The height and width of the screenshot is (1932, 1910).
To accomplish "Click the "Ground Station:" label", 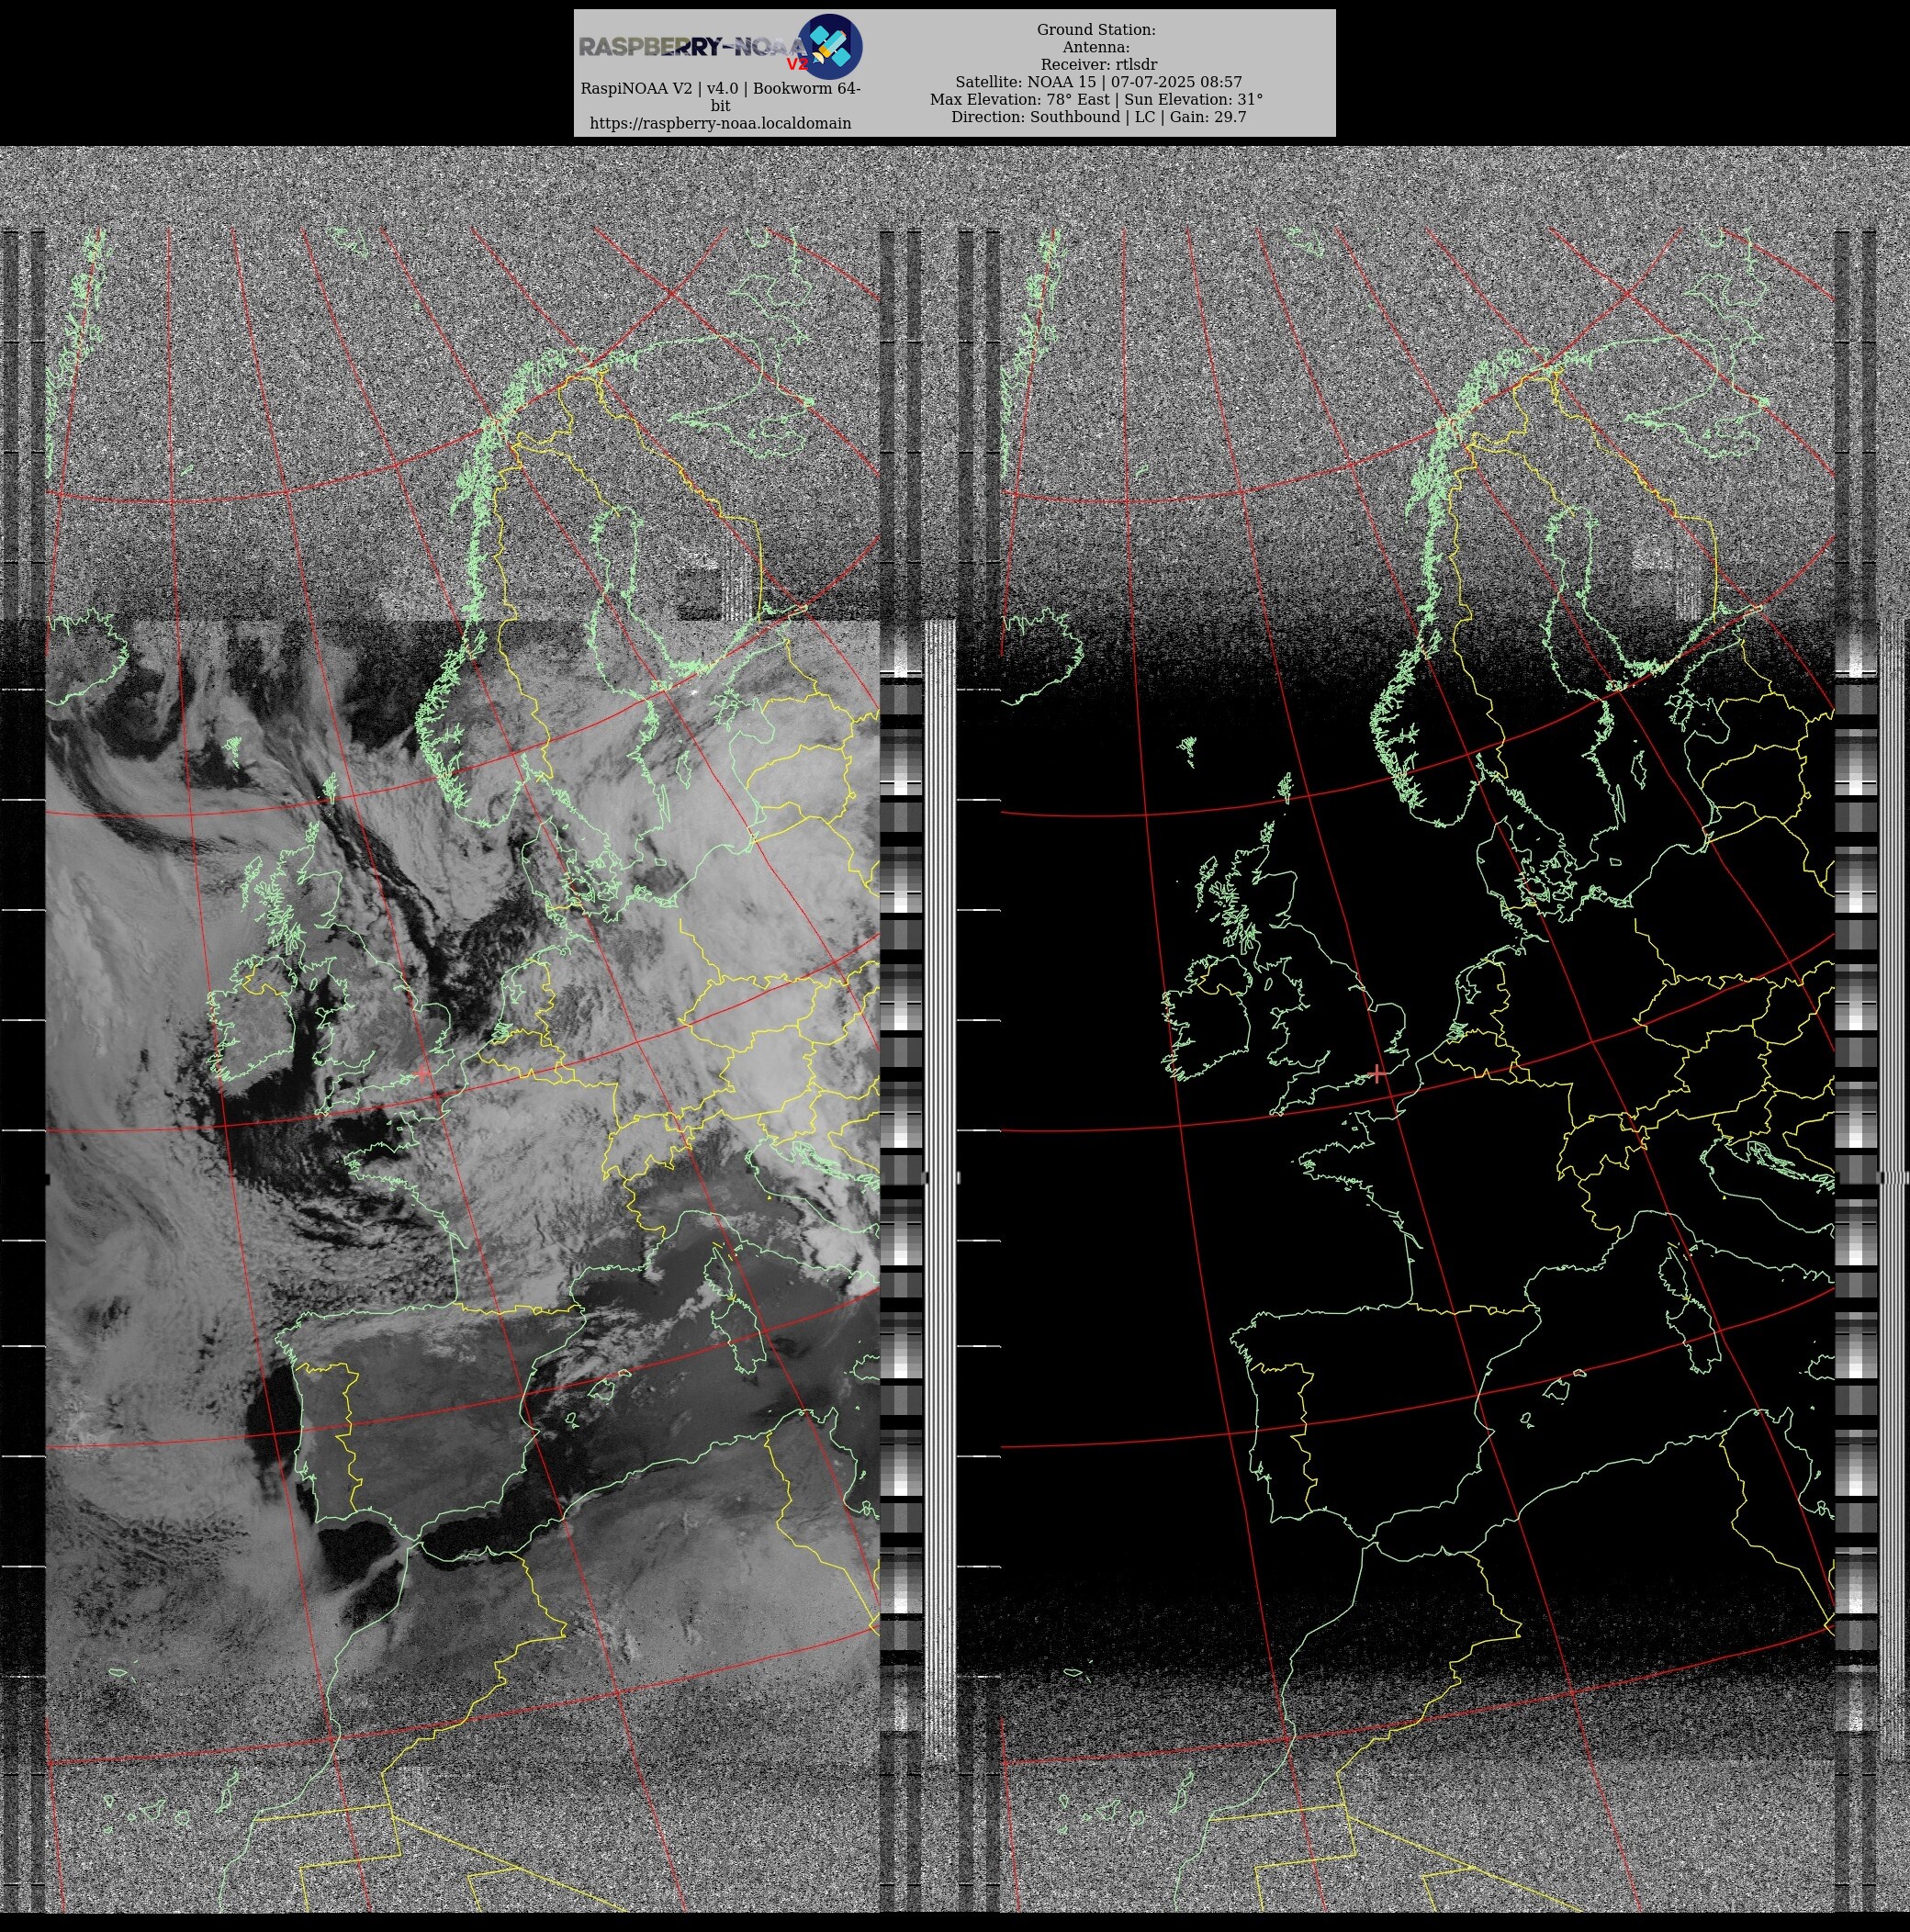I will tap(1096, 30).
